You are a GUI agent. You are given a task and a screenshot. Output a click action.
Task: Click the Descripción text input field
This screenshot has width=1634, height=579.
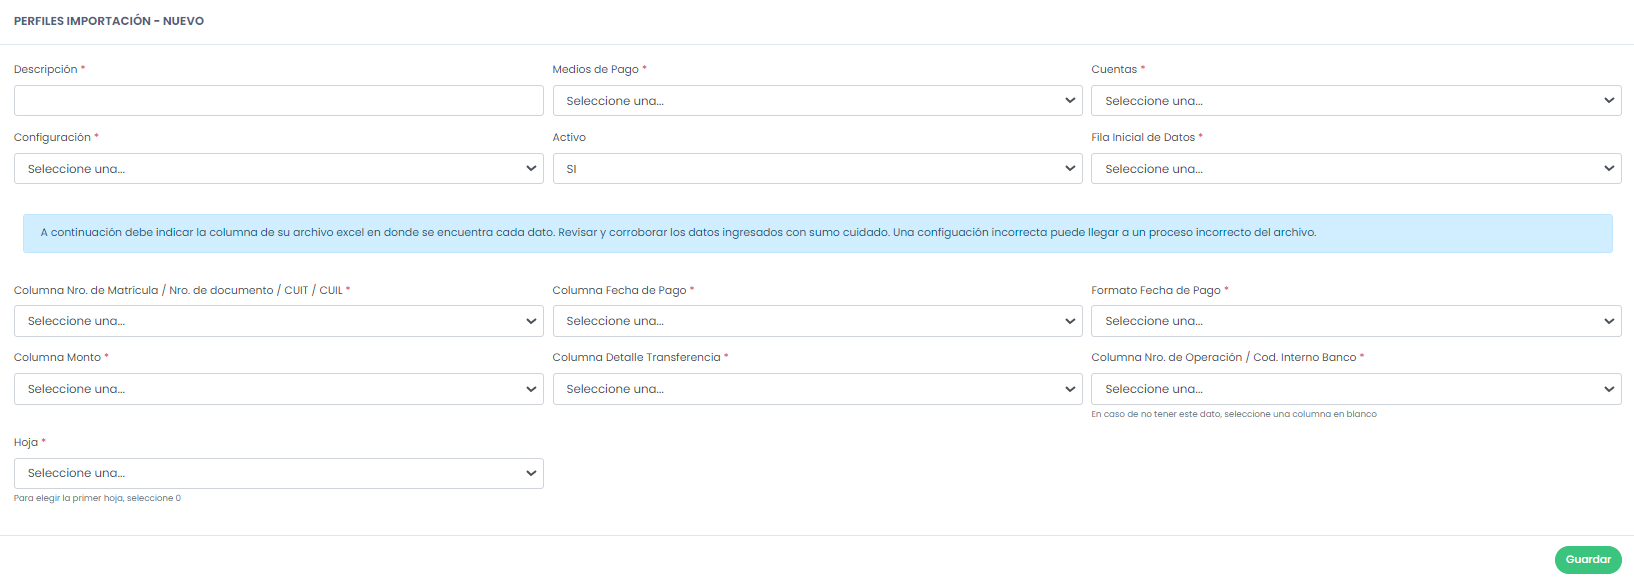click(x=278, y=101)
